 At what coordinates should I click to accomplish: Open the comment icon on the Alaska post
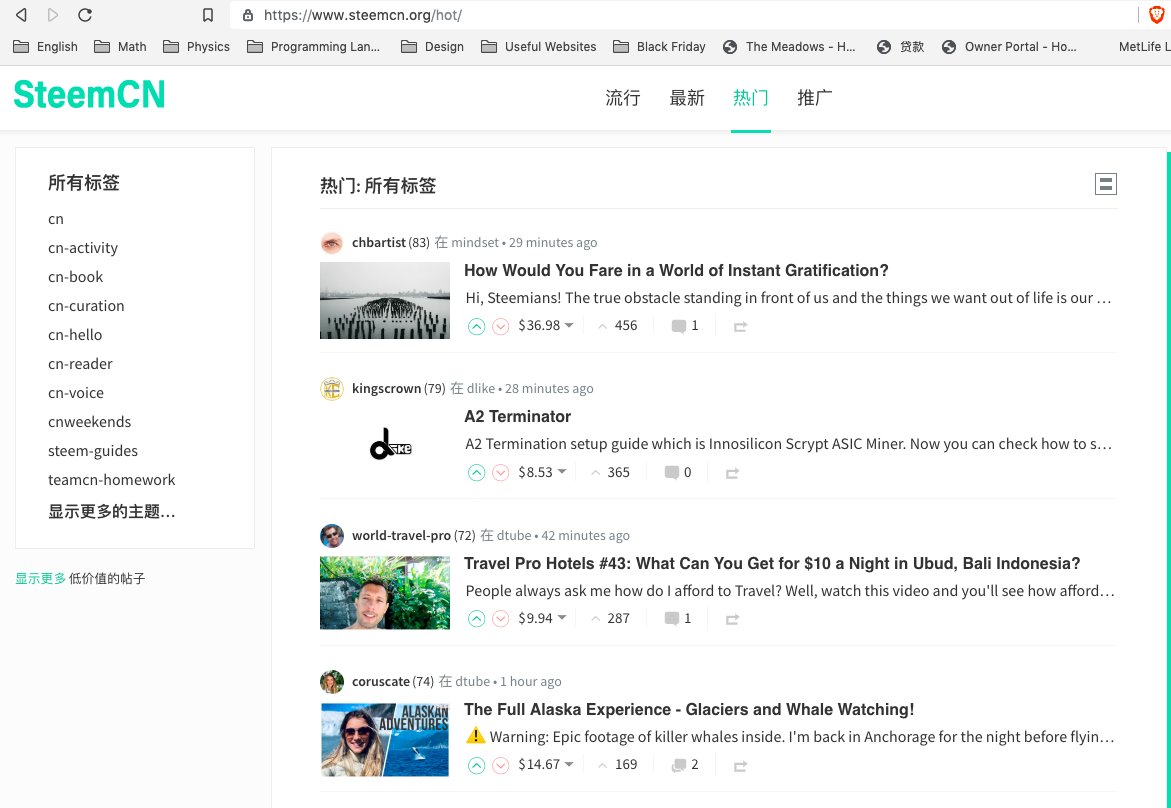[678, 764]
